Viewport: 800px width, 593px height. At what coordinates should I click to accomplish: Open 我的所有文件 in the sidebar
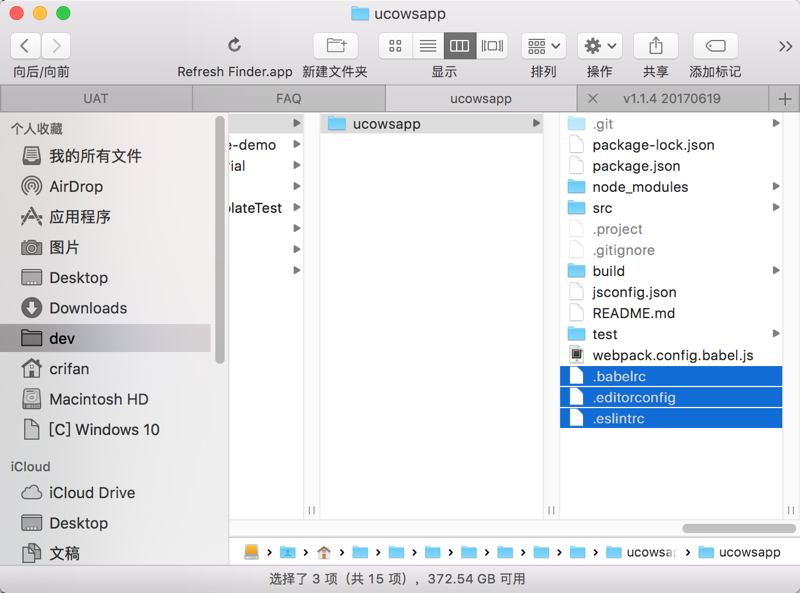click(x=106, y=156)
